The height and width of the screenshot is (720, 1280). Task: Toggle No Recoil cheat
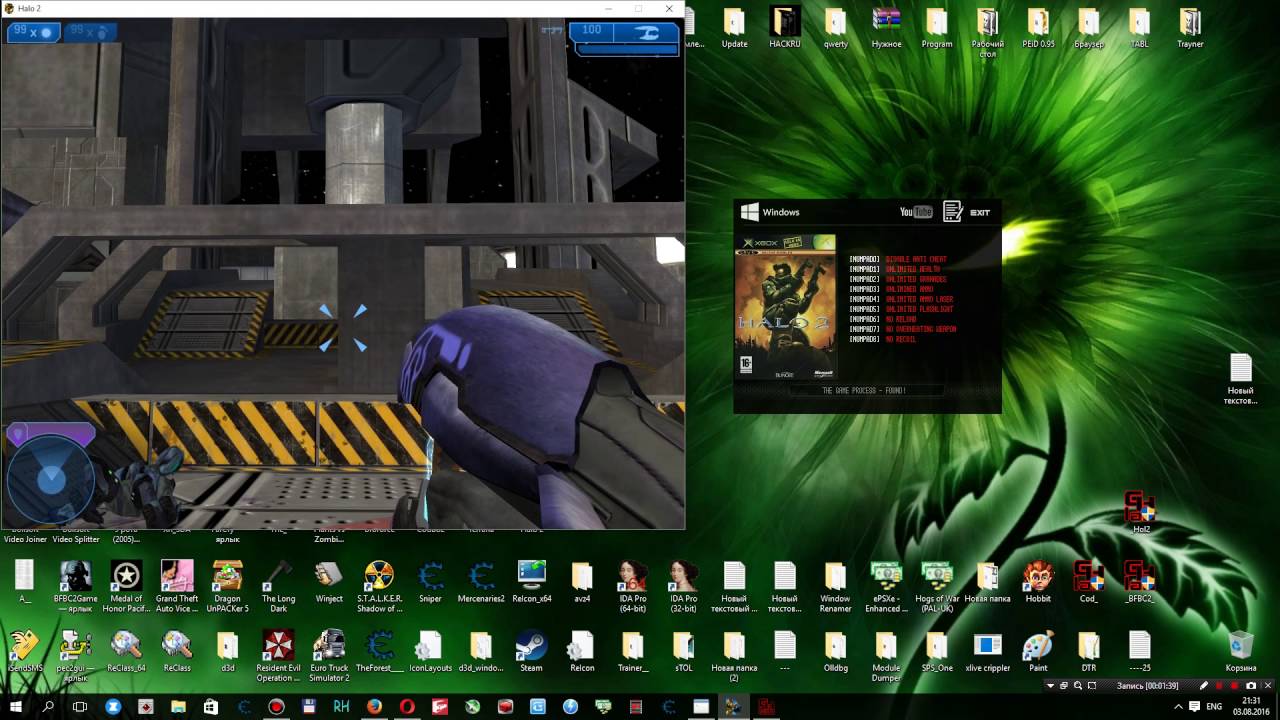pos(901,339)
